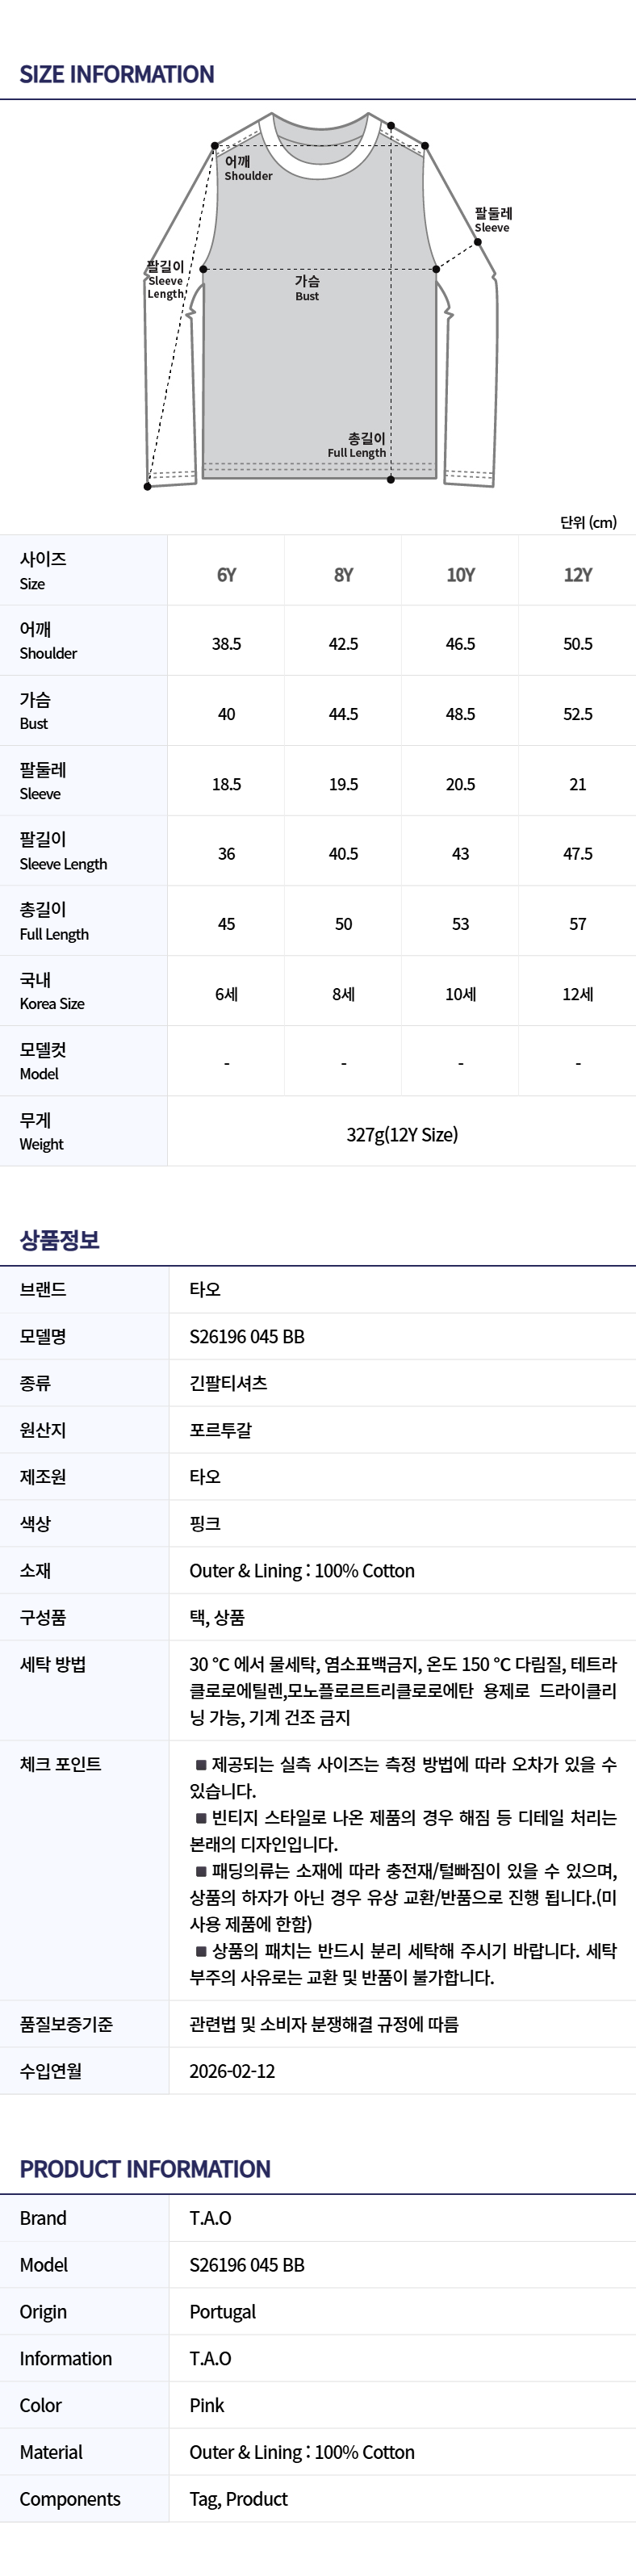The height and width of the screenshot is (2576, 636).
Task: Click the Pink color value
Action: tap(207, 2404)
